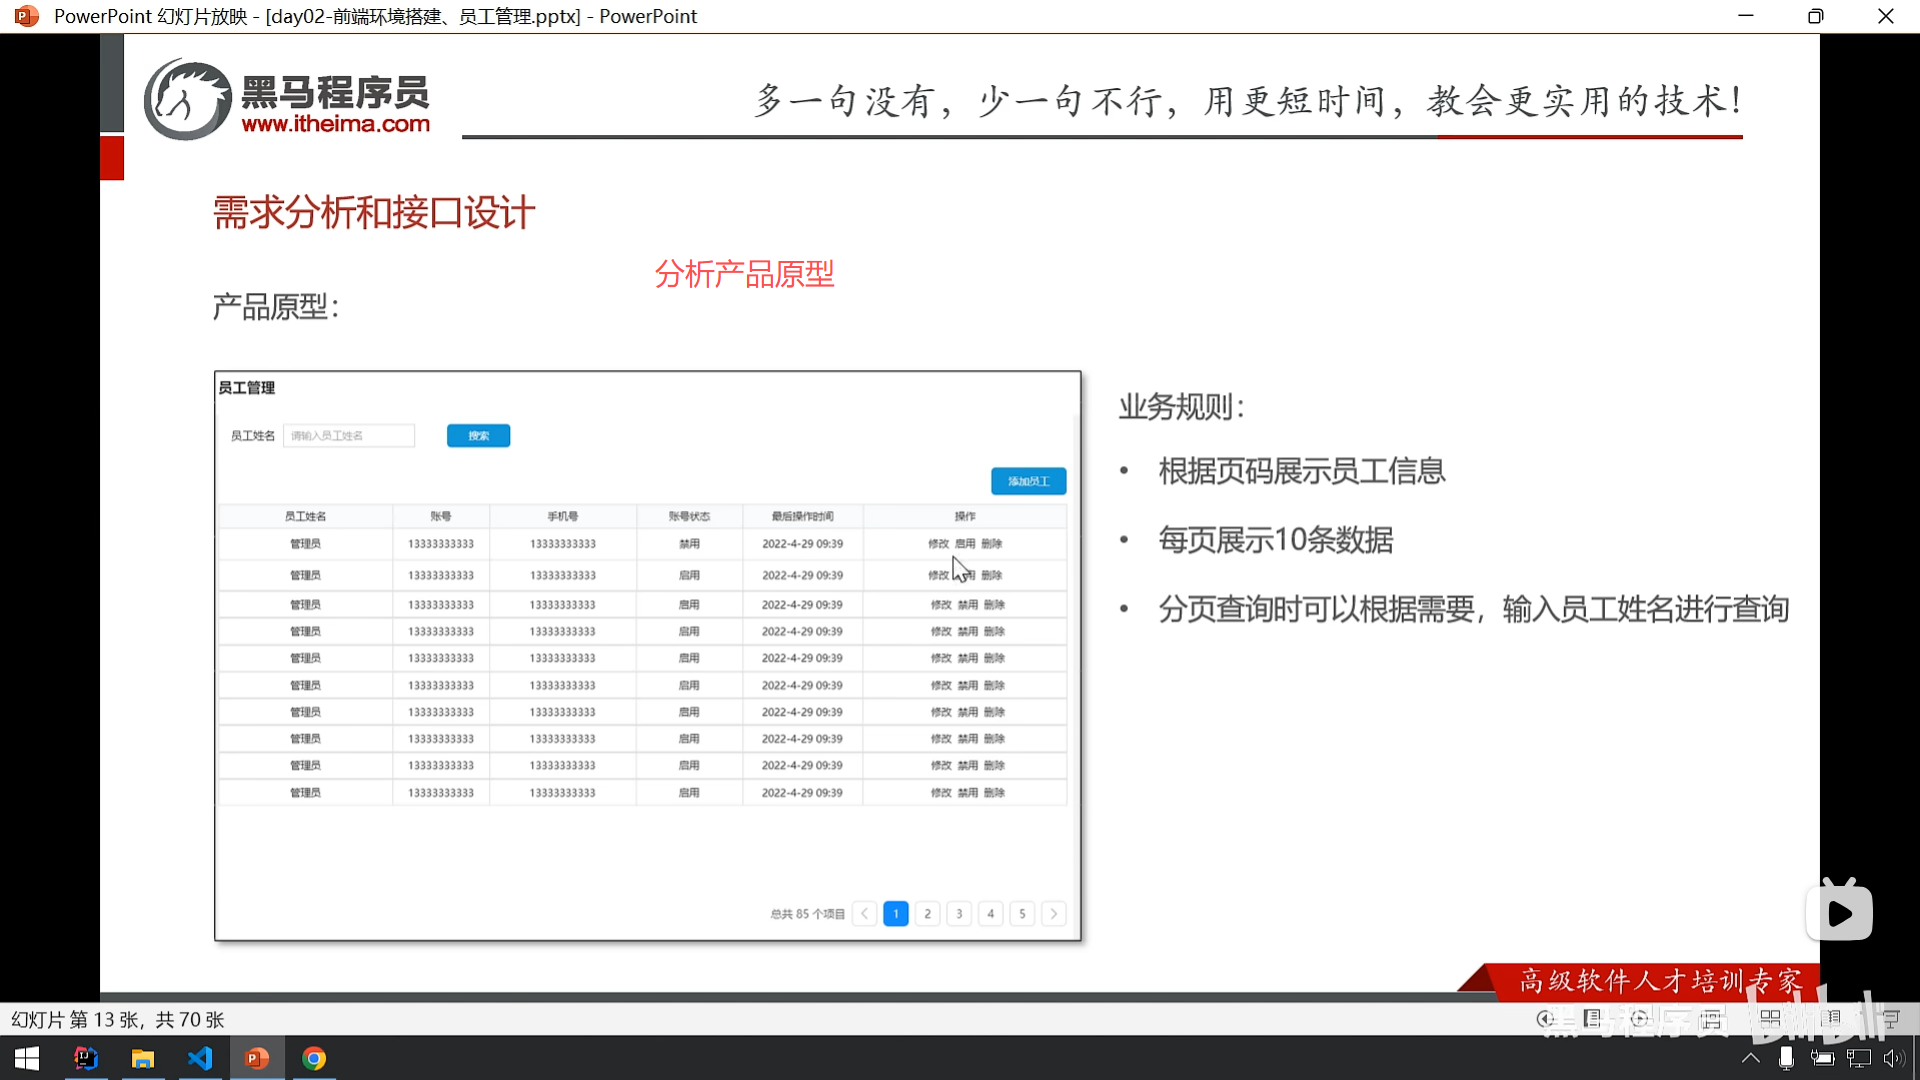Open the Windows Start menu

pyautogui.click(x=27, y=1058)
